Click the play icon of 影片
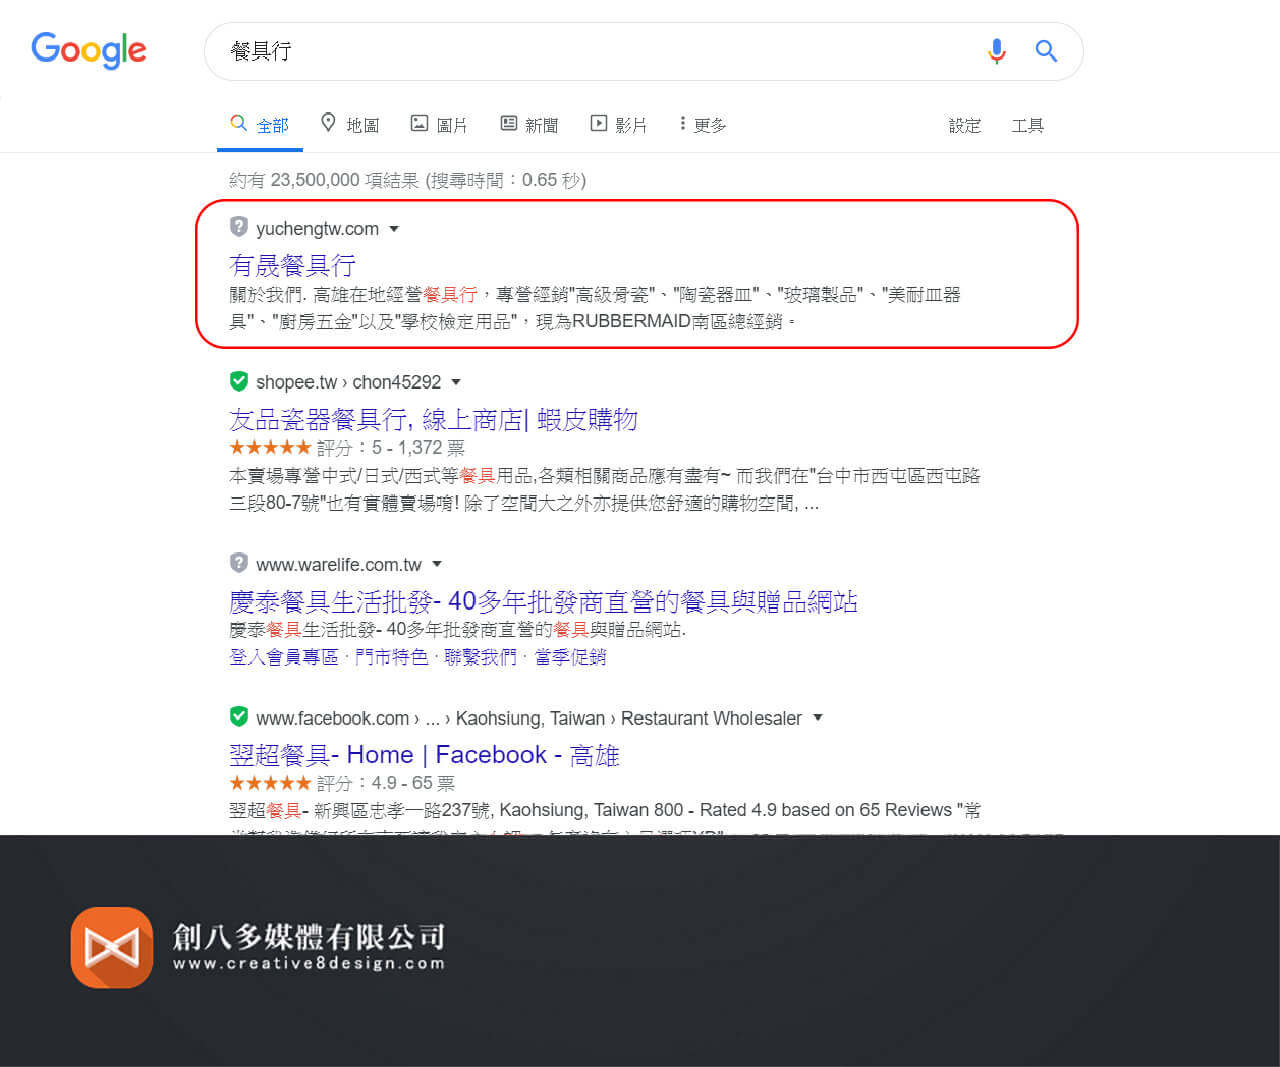Image resolution: width=1280 pixels, height=1067 pixels. (x=599, y=123)
